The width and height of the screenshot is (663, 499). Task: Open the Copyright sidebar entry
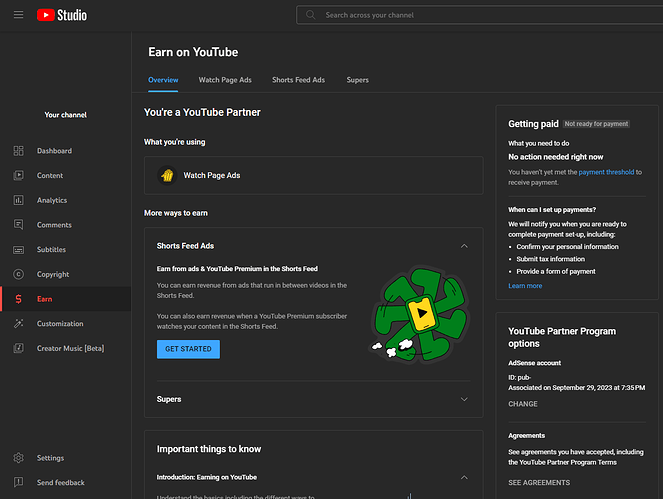[66, 274]
